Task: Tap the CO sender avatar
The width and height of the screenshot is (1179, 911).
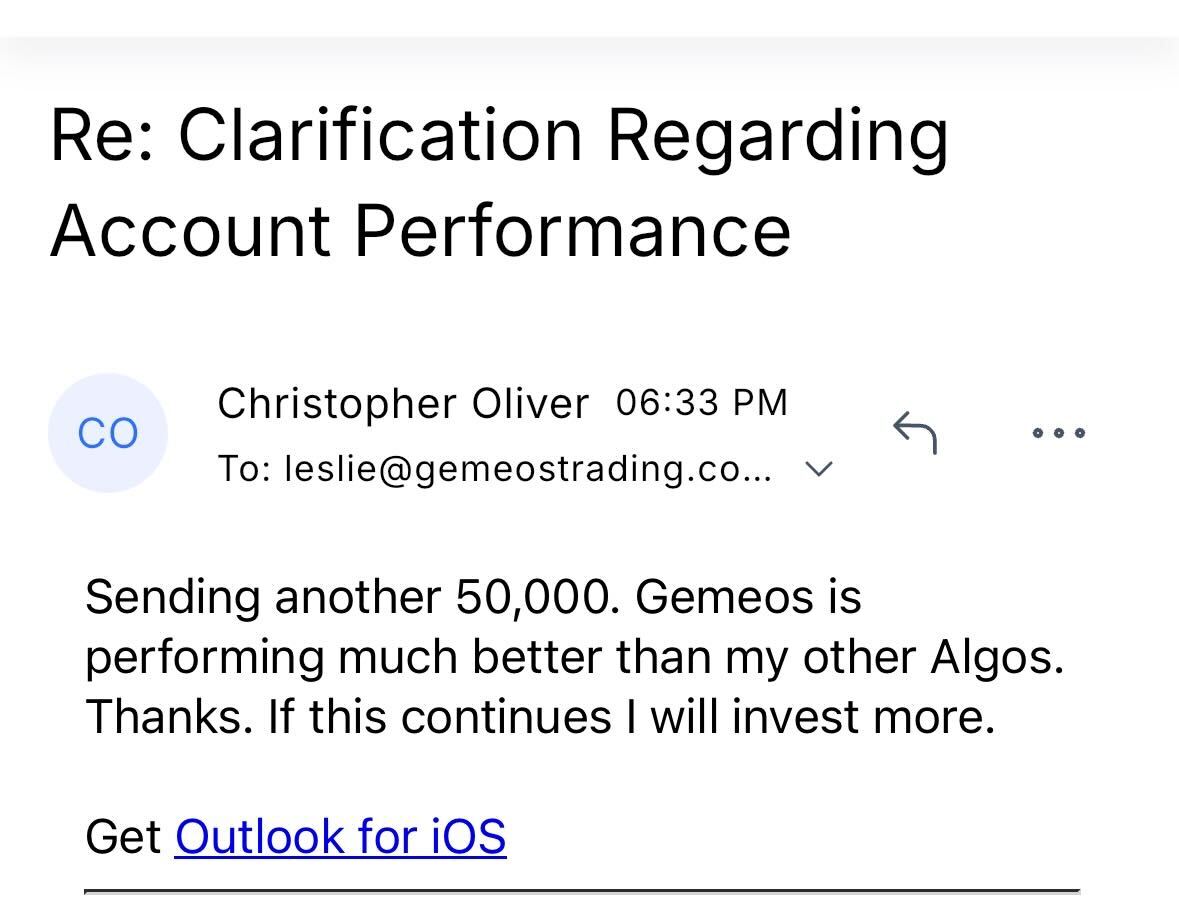Action: 108,433
